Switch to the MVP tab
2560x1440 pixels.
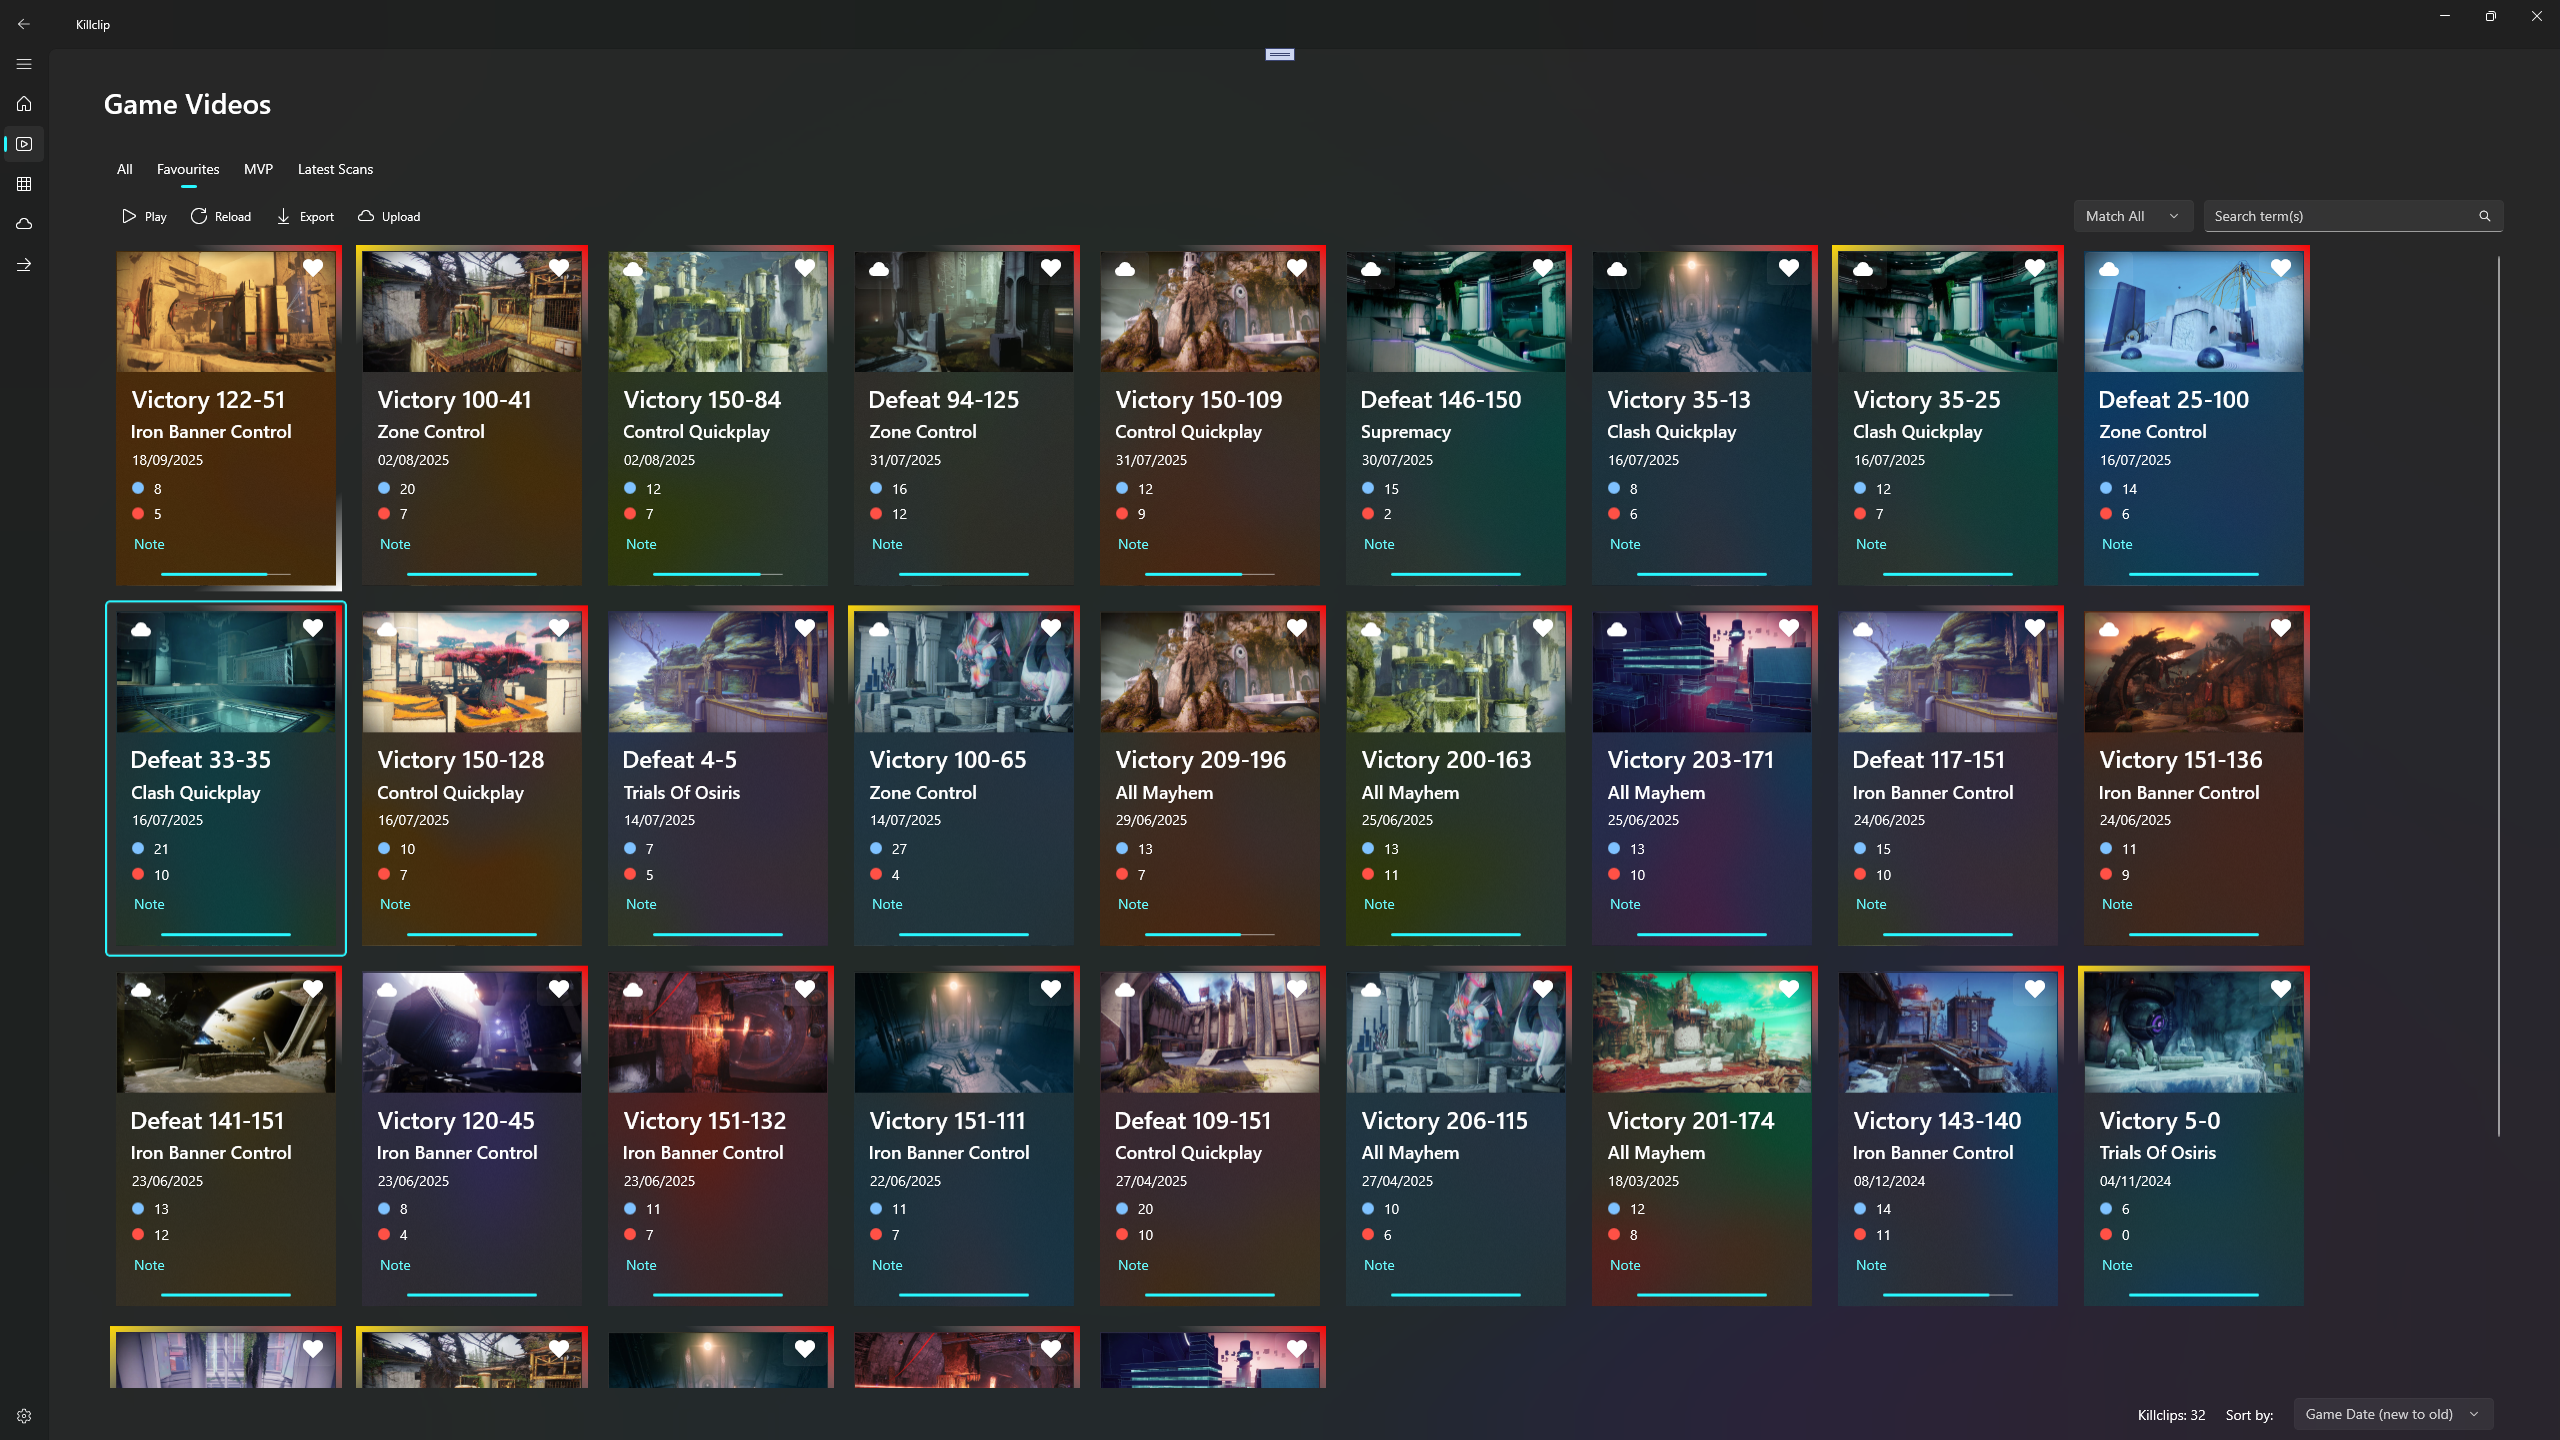tap(258, 169)
